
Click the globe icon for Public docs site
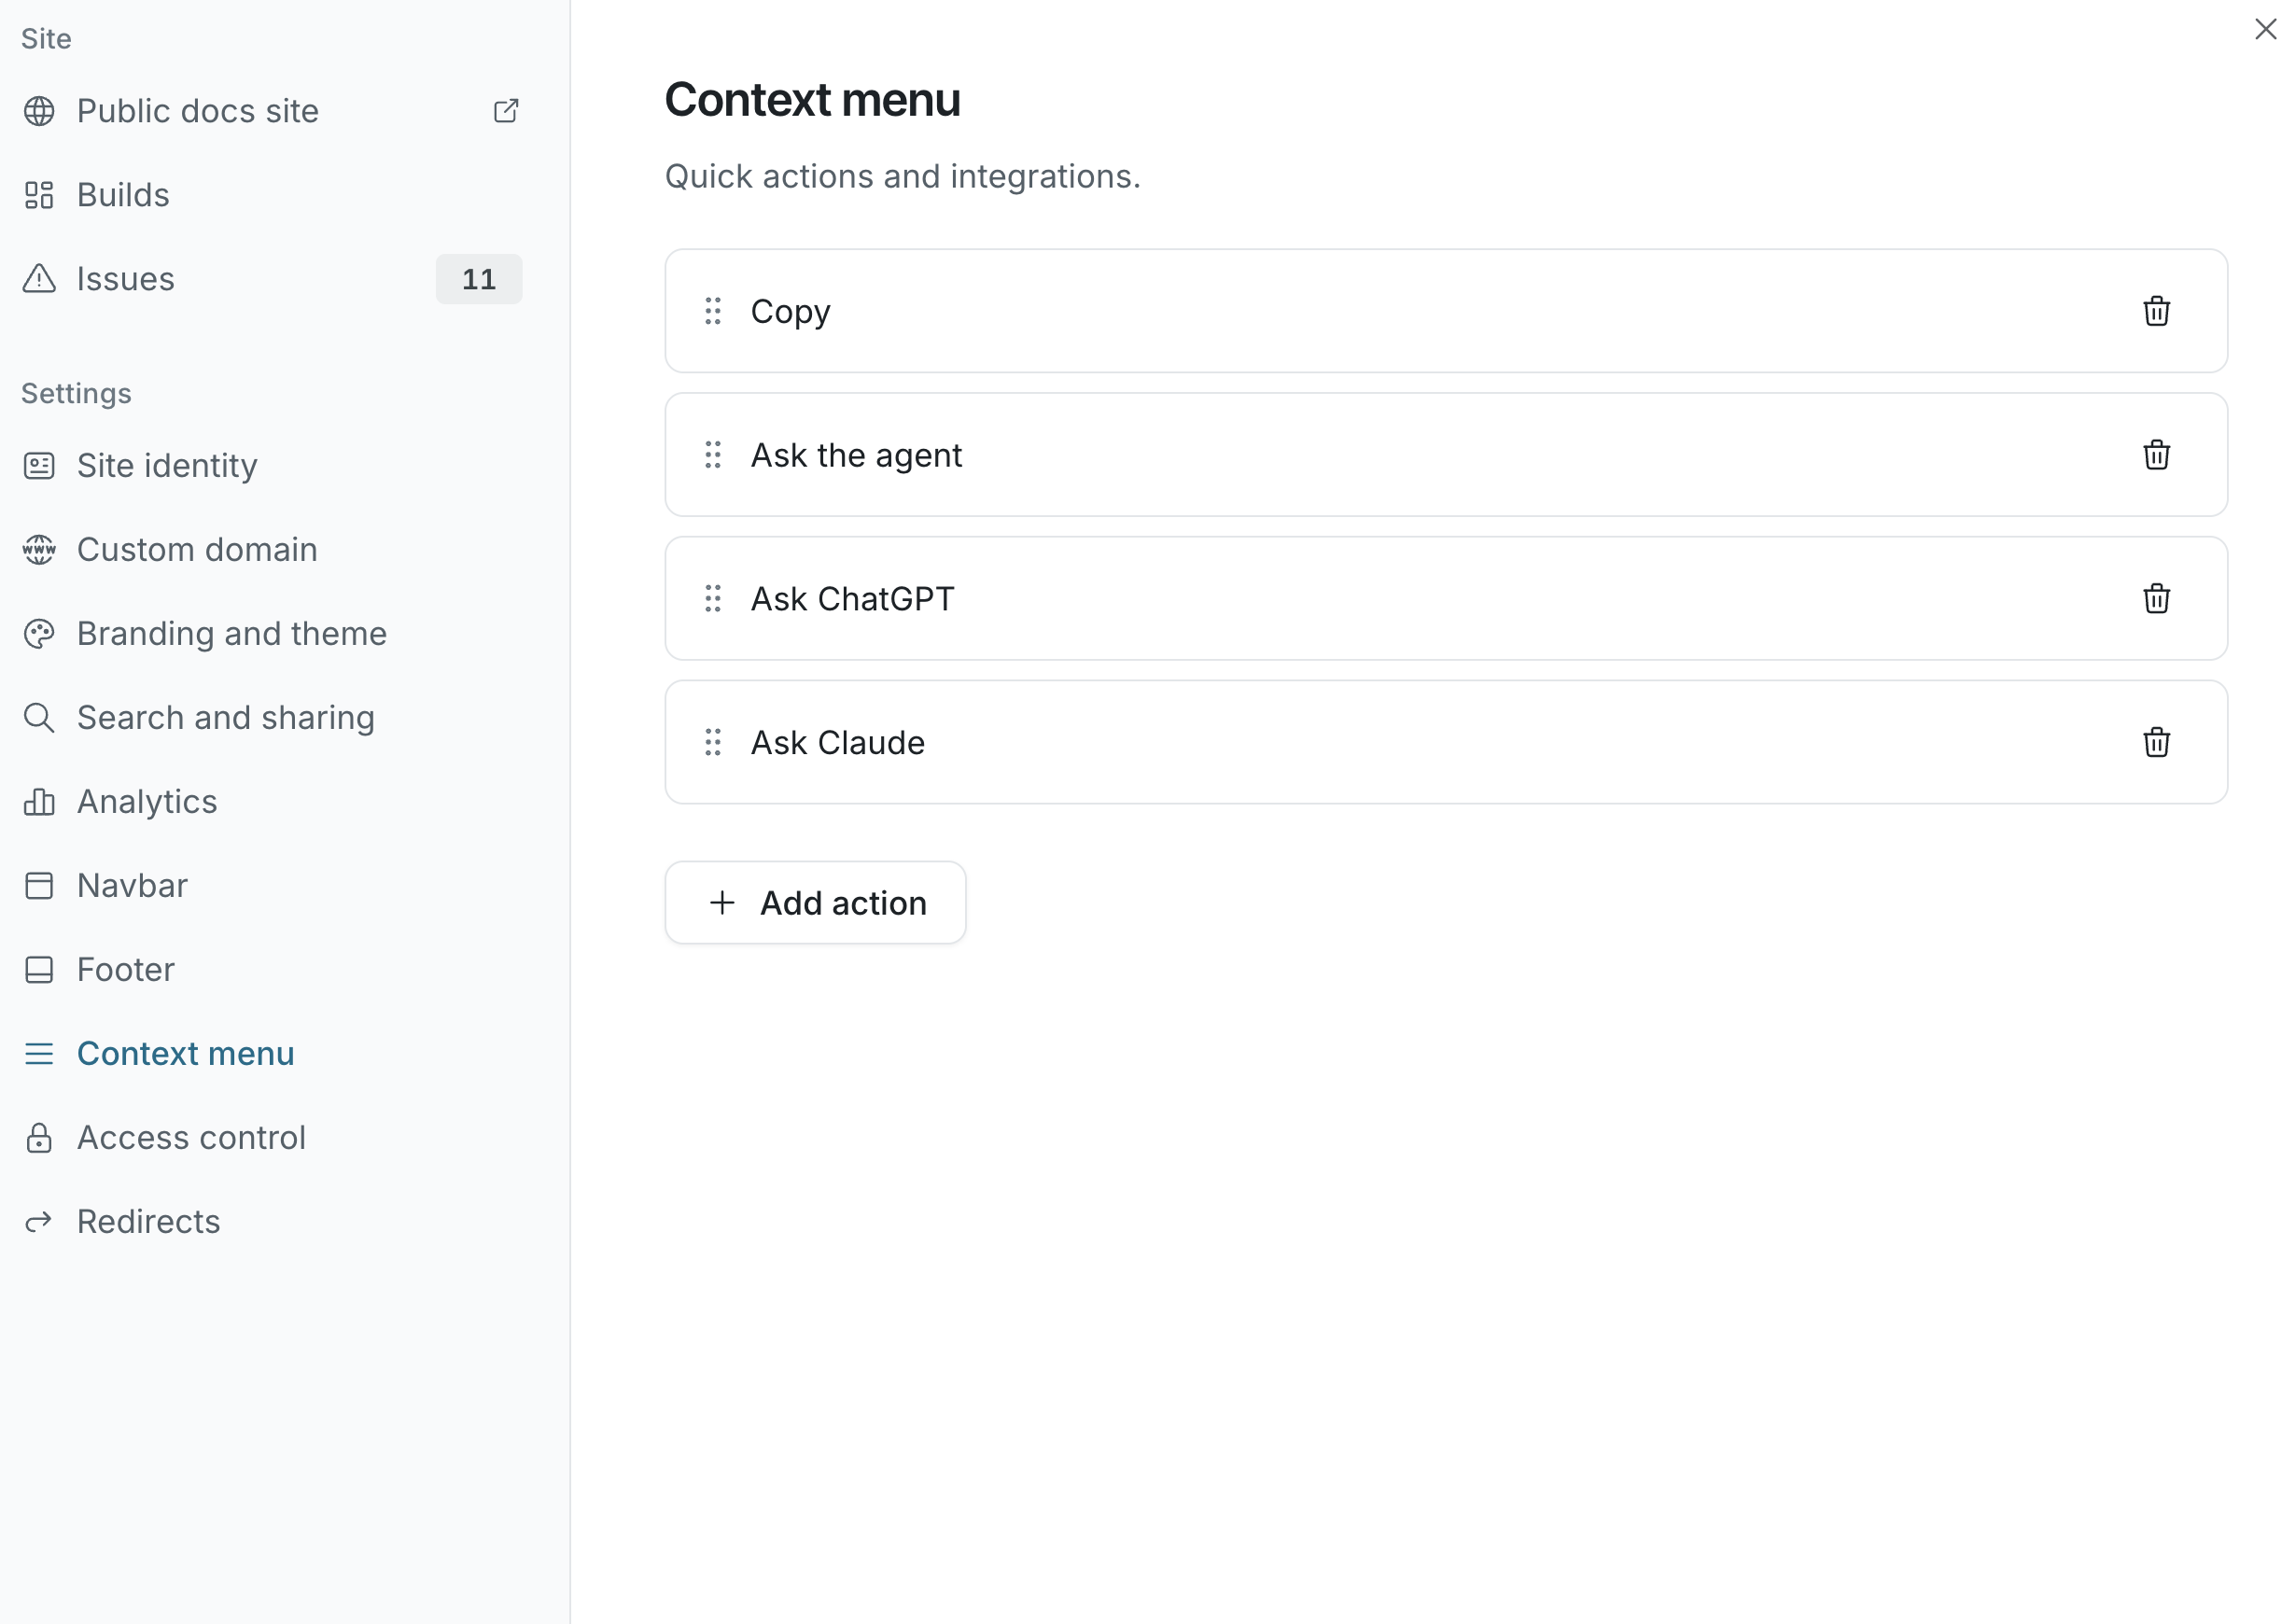[x=39, y=111]
